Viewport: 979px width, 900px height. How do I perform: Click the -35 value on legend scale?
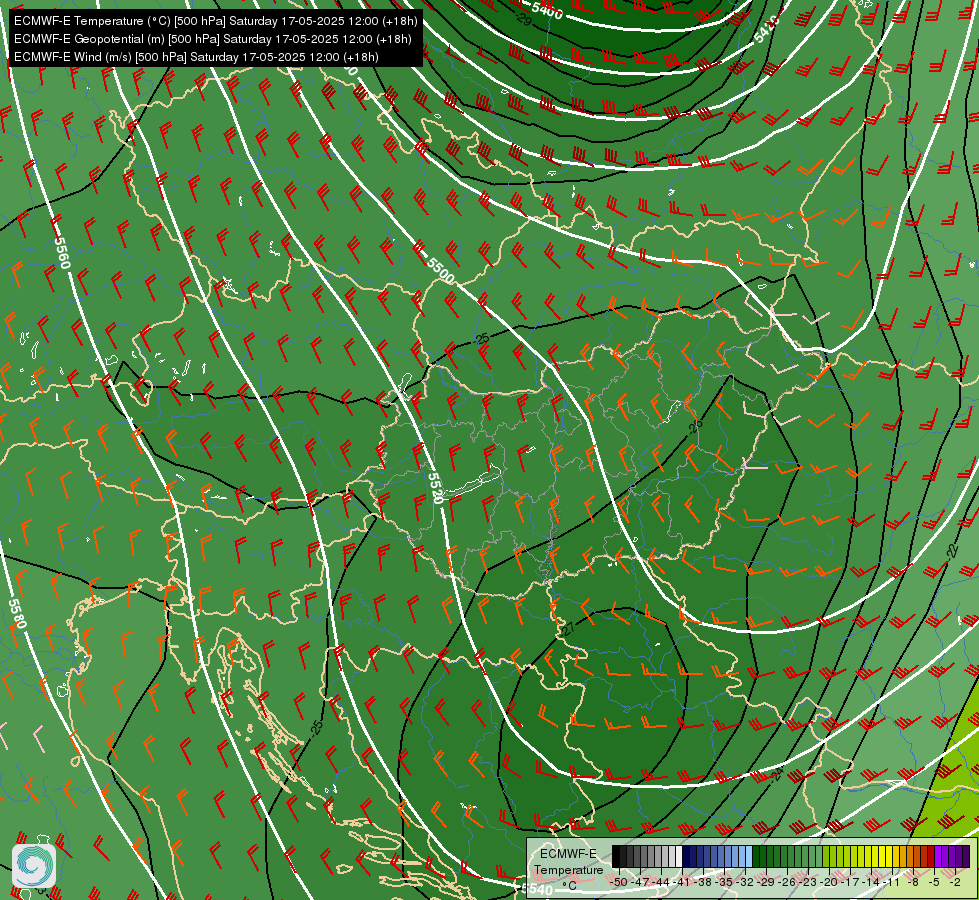[724, 882]
